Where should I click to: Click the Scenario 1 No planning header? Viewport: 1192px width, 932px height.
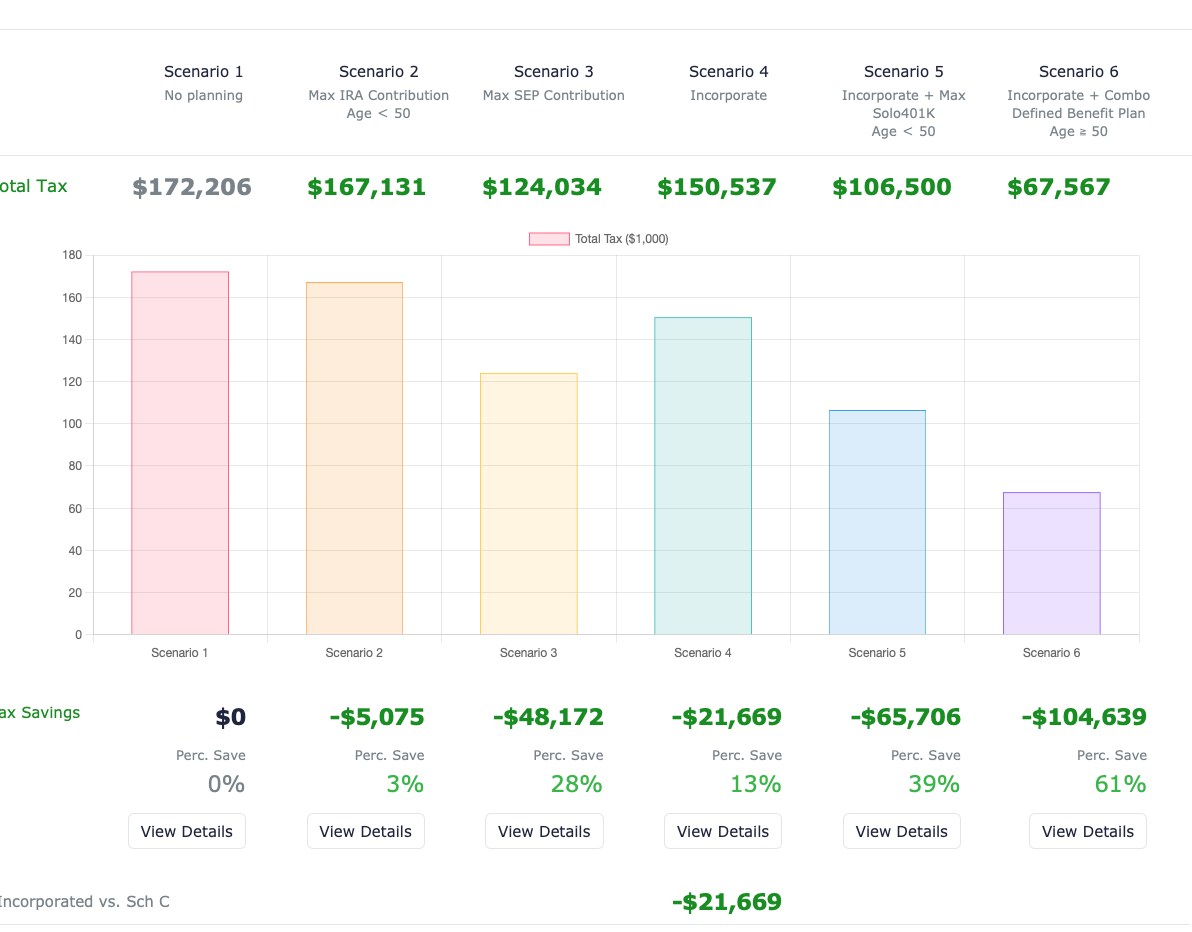tap(204, 82)
